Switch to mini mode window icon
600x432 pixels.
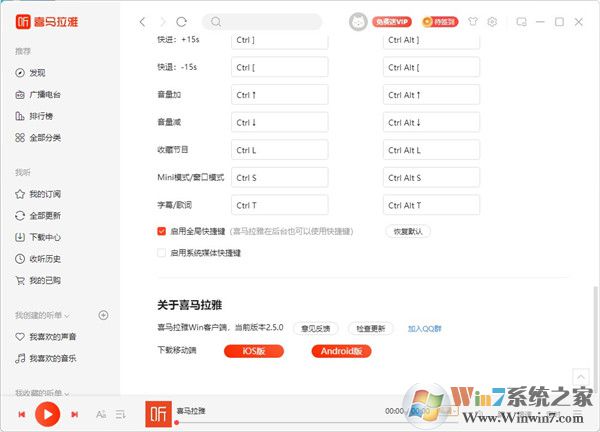click(x=521, y=22)
